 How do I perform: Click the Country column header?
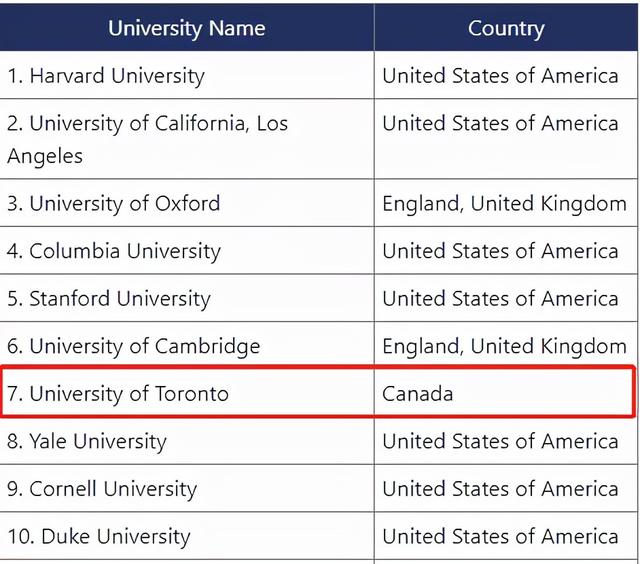(x=506, y=27)
